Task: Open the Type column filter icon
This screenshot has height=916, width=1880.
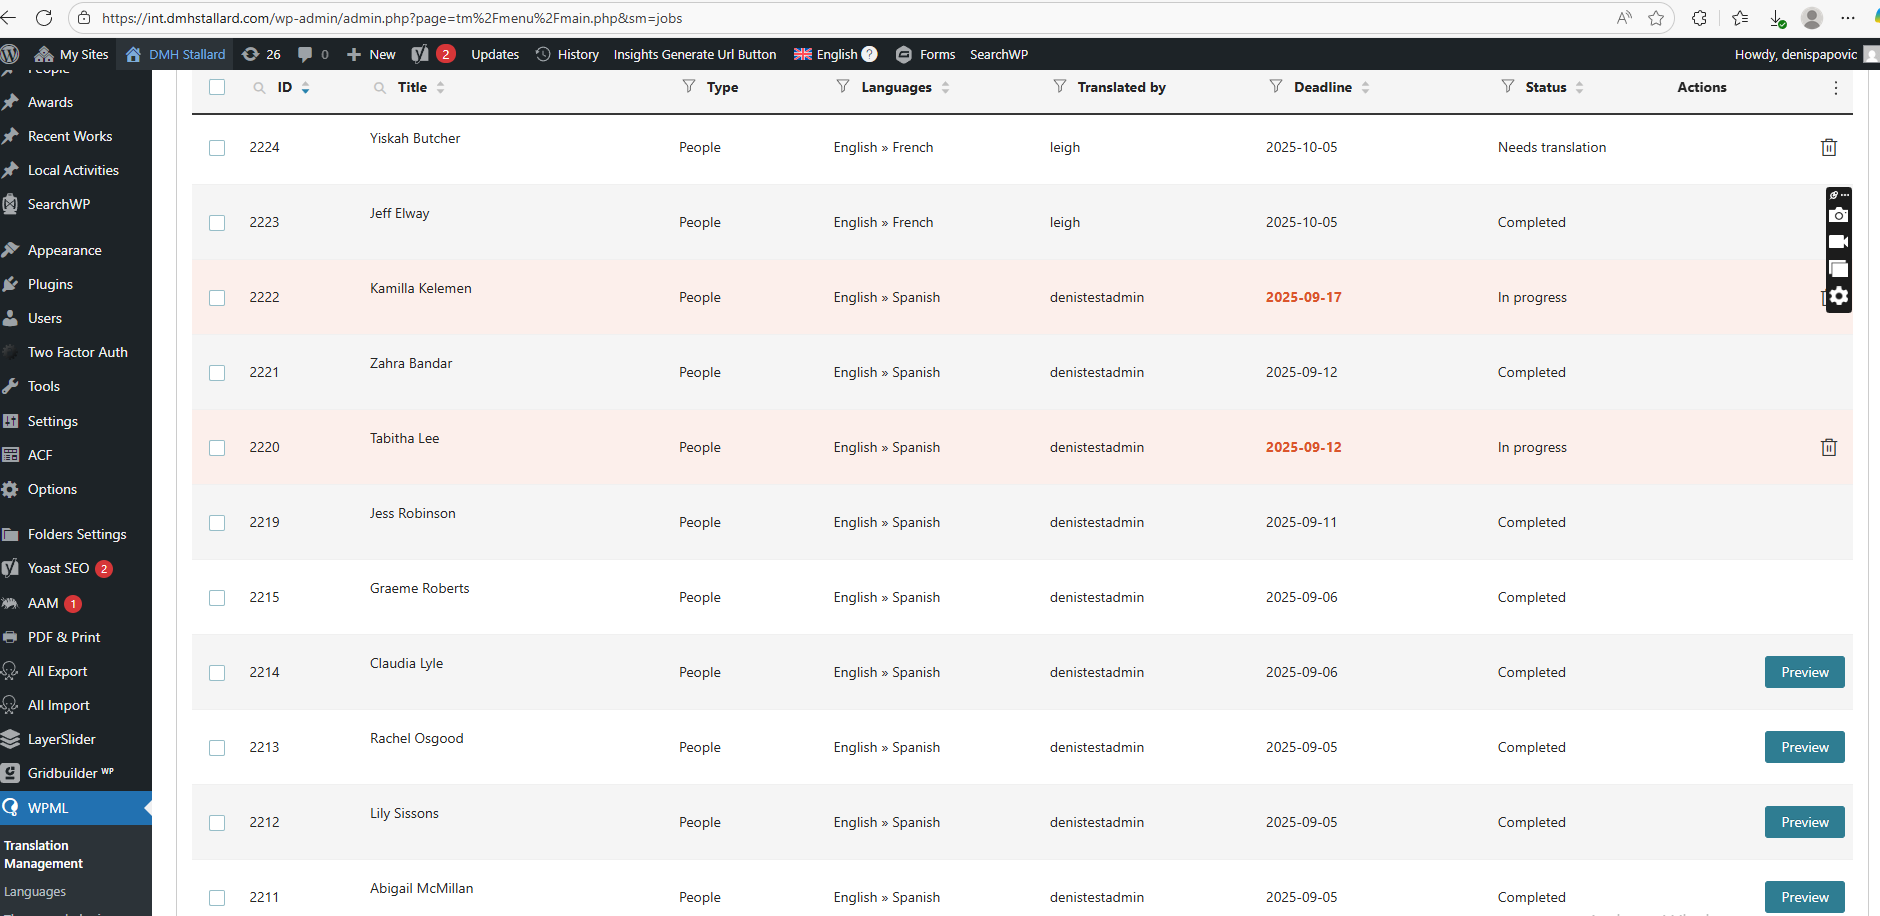Action: point(689,87)
